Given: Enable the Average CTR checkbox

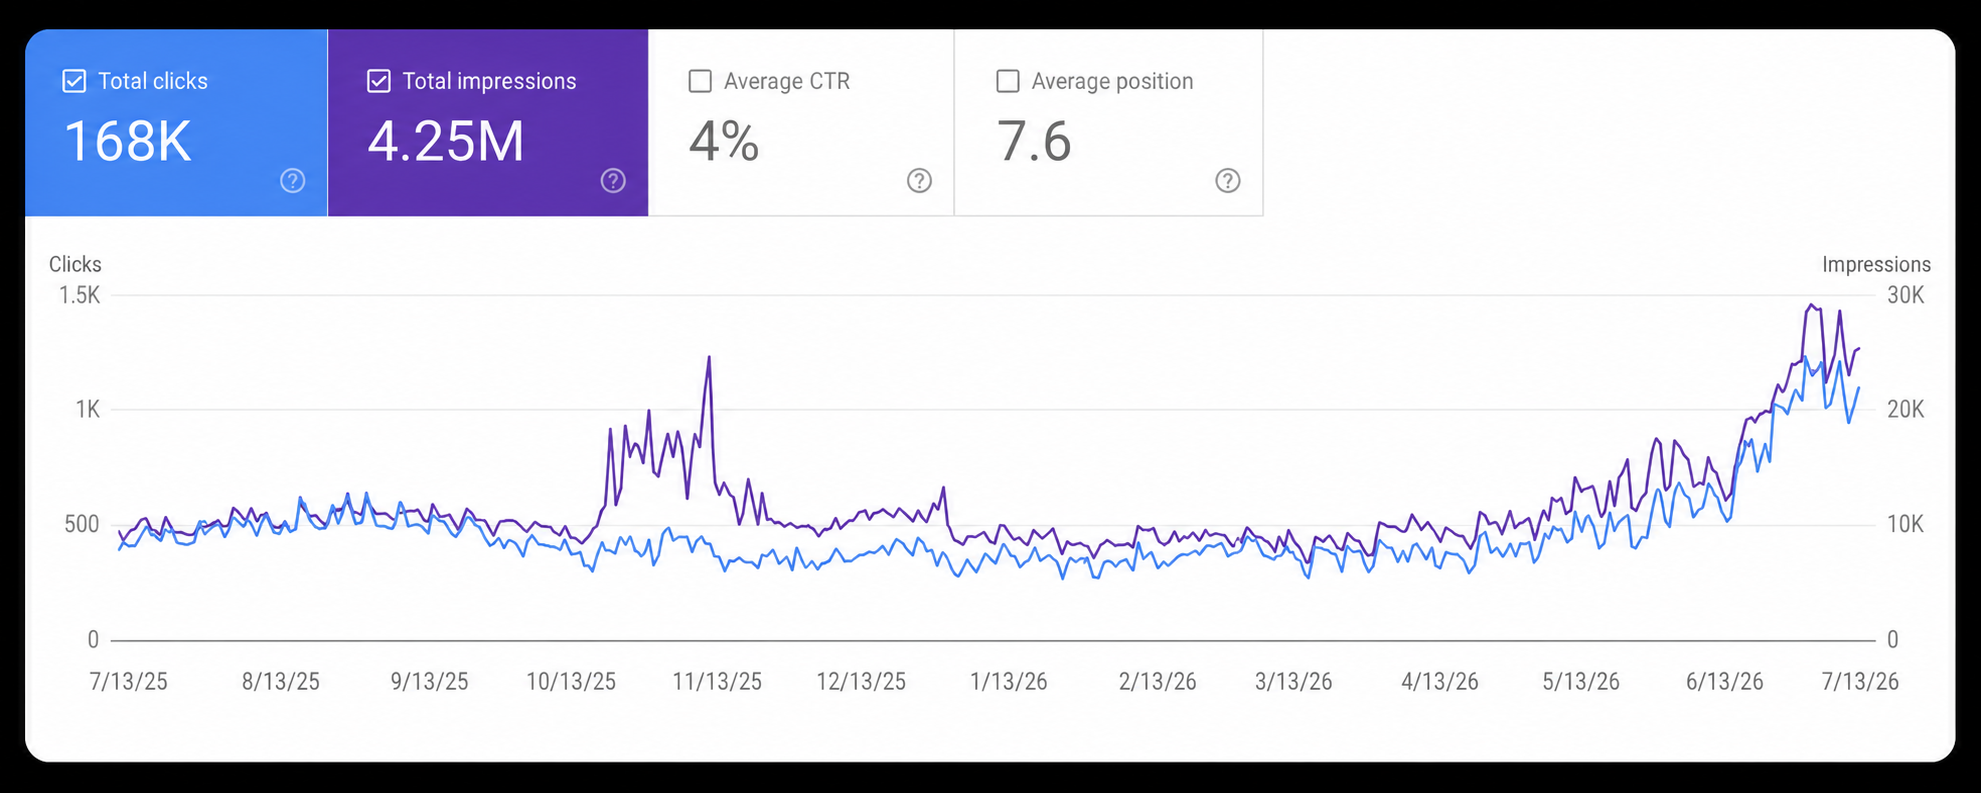Looking at the screenshot, I should pos(700,81).
